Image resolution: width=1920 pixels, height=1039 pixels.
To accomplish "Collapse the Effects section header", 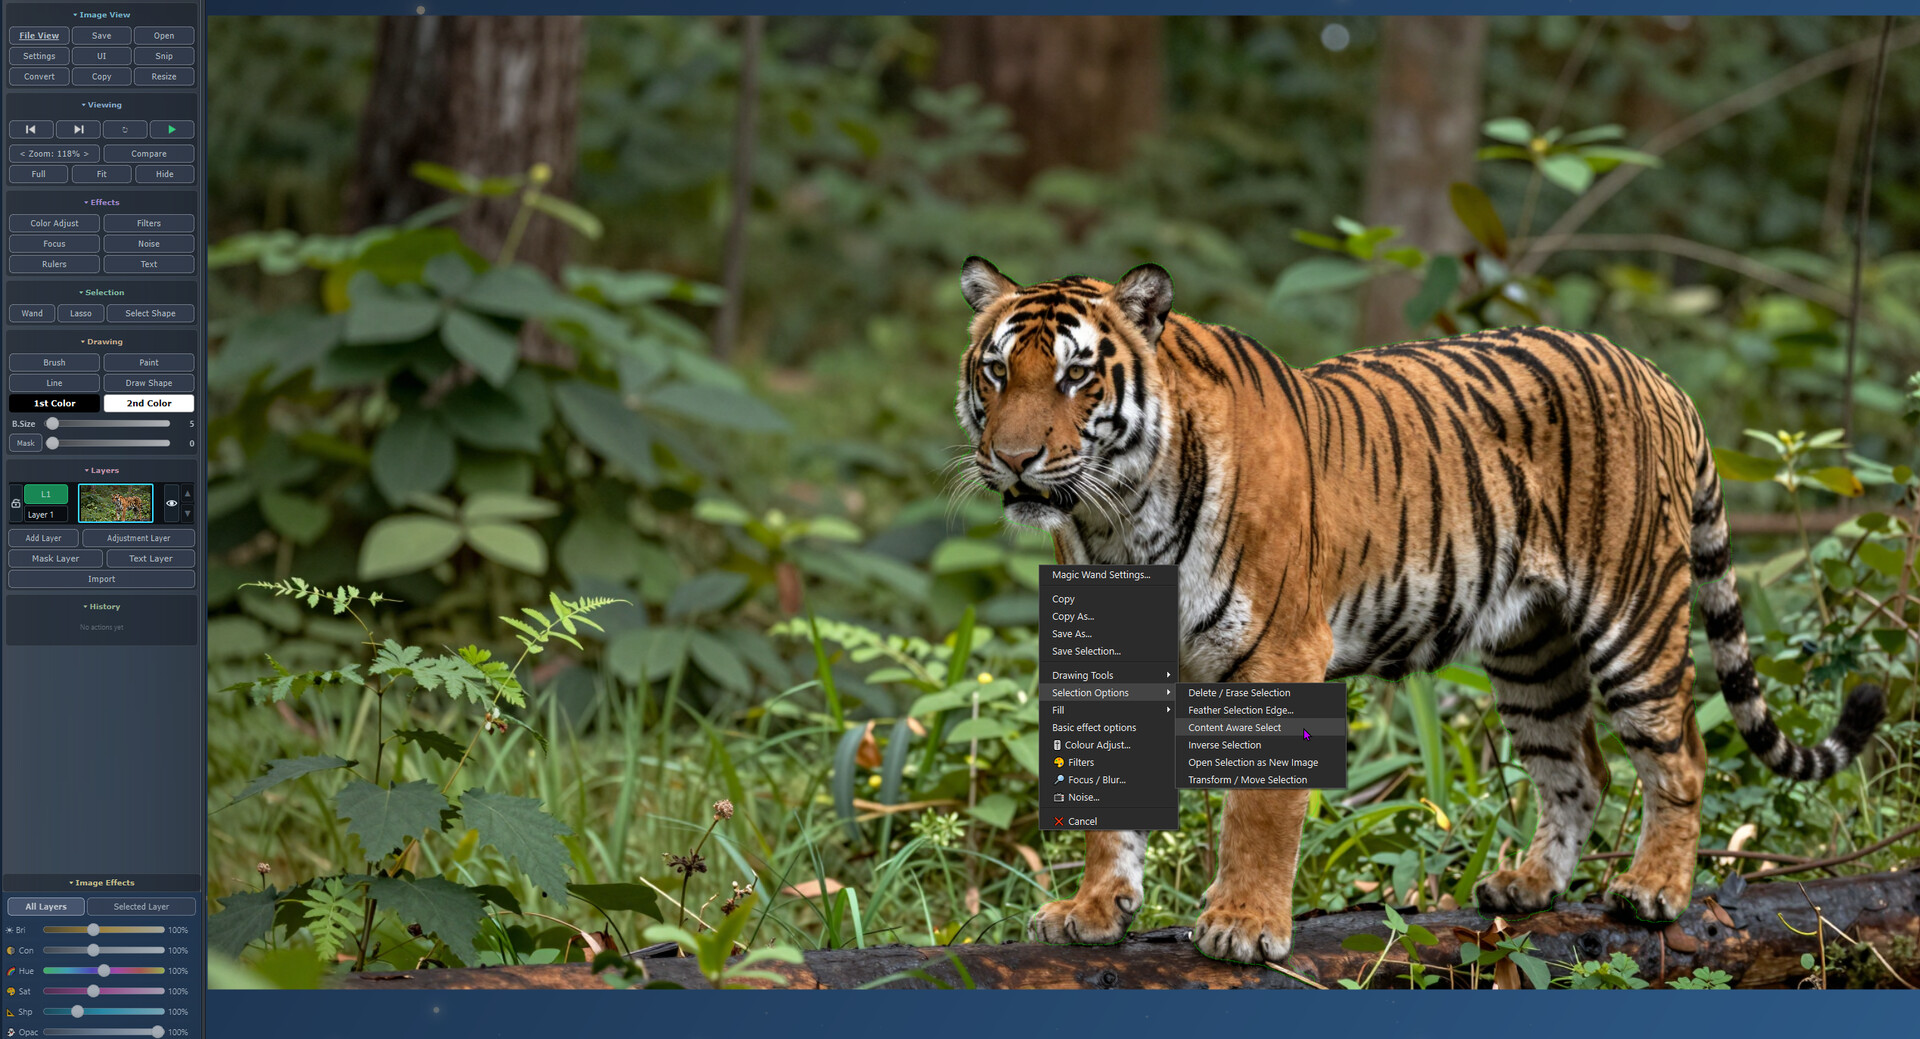I will tap(101, 202).
